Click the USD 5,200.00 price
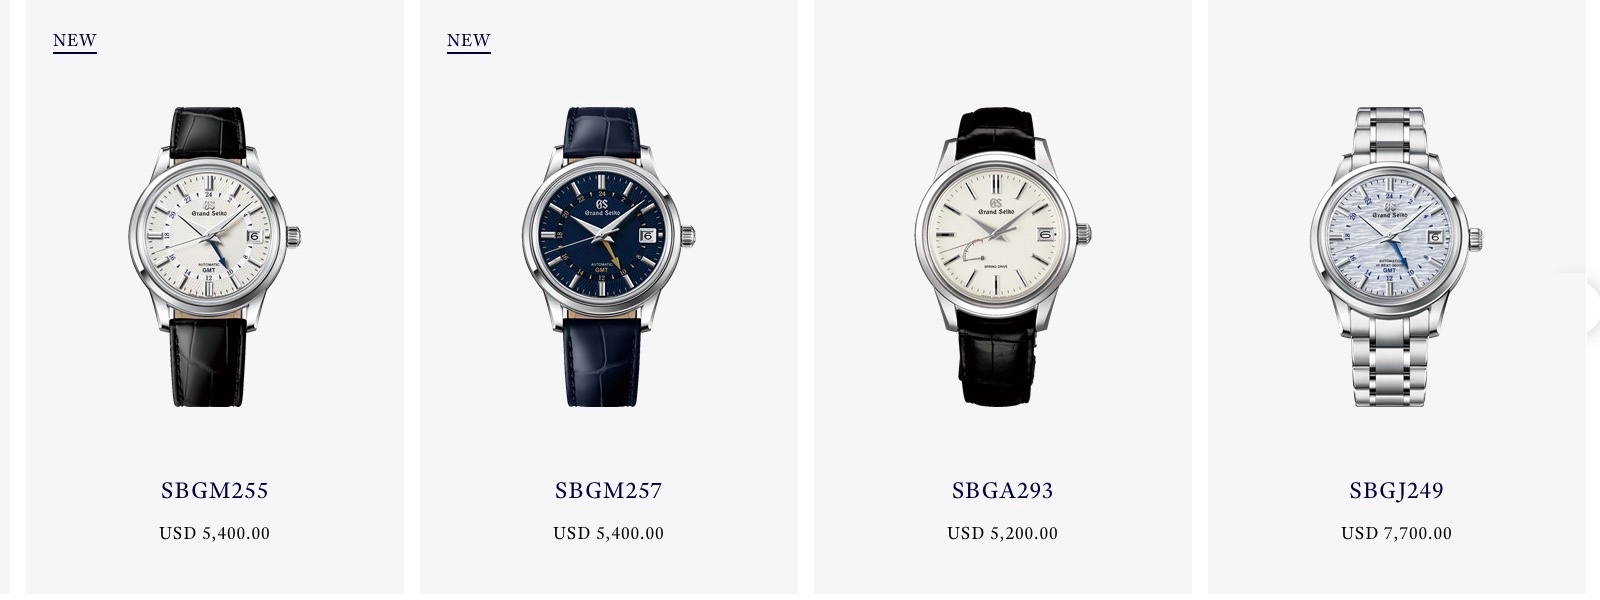1600x600 pixels. 1002,534
